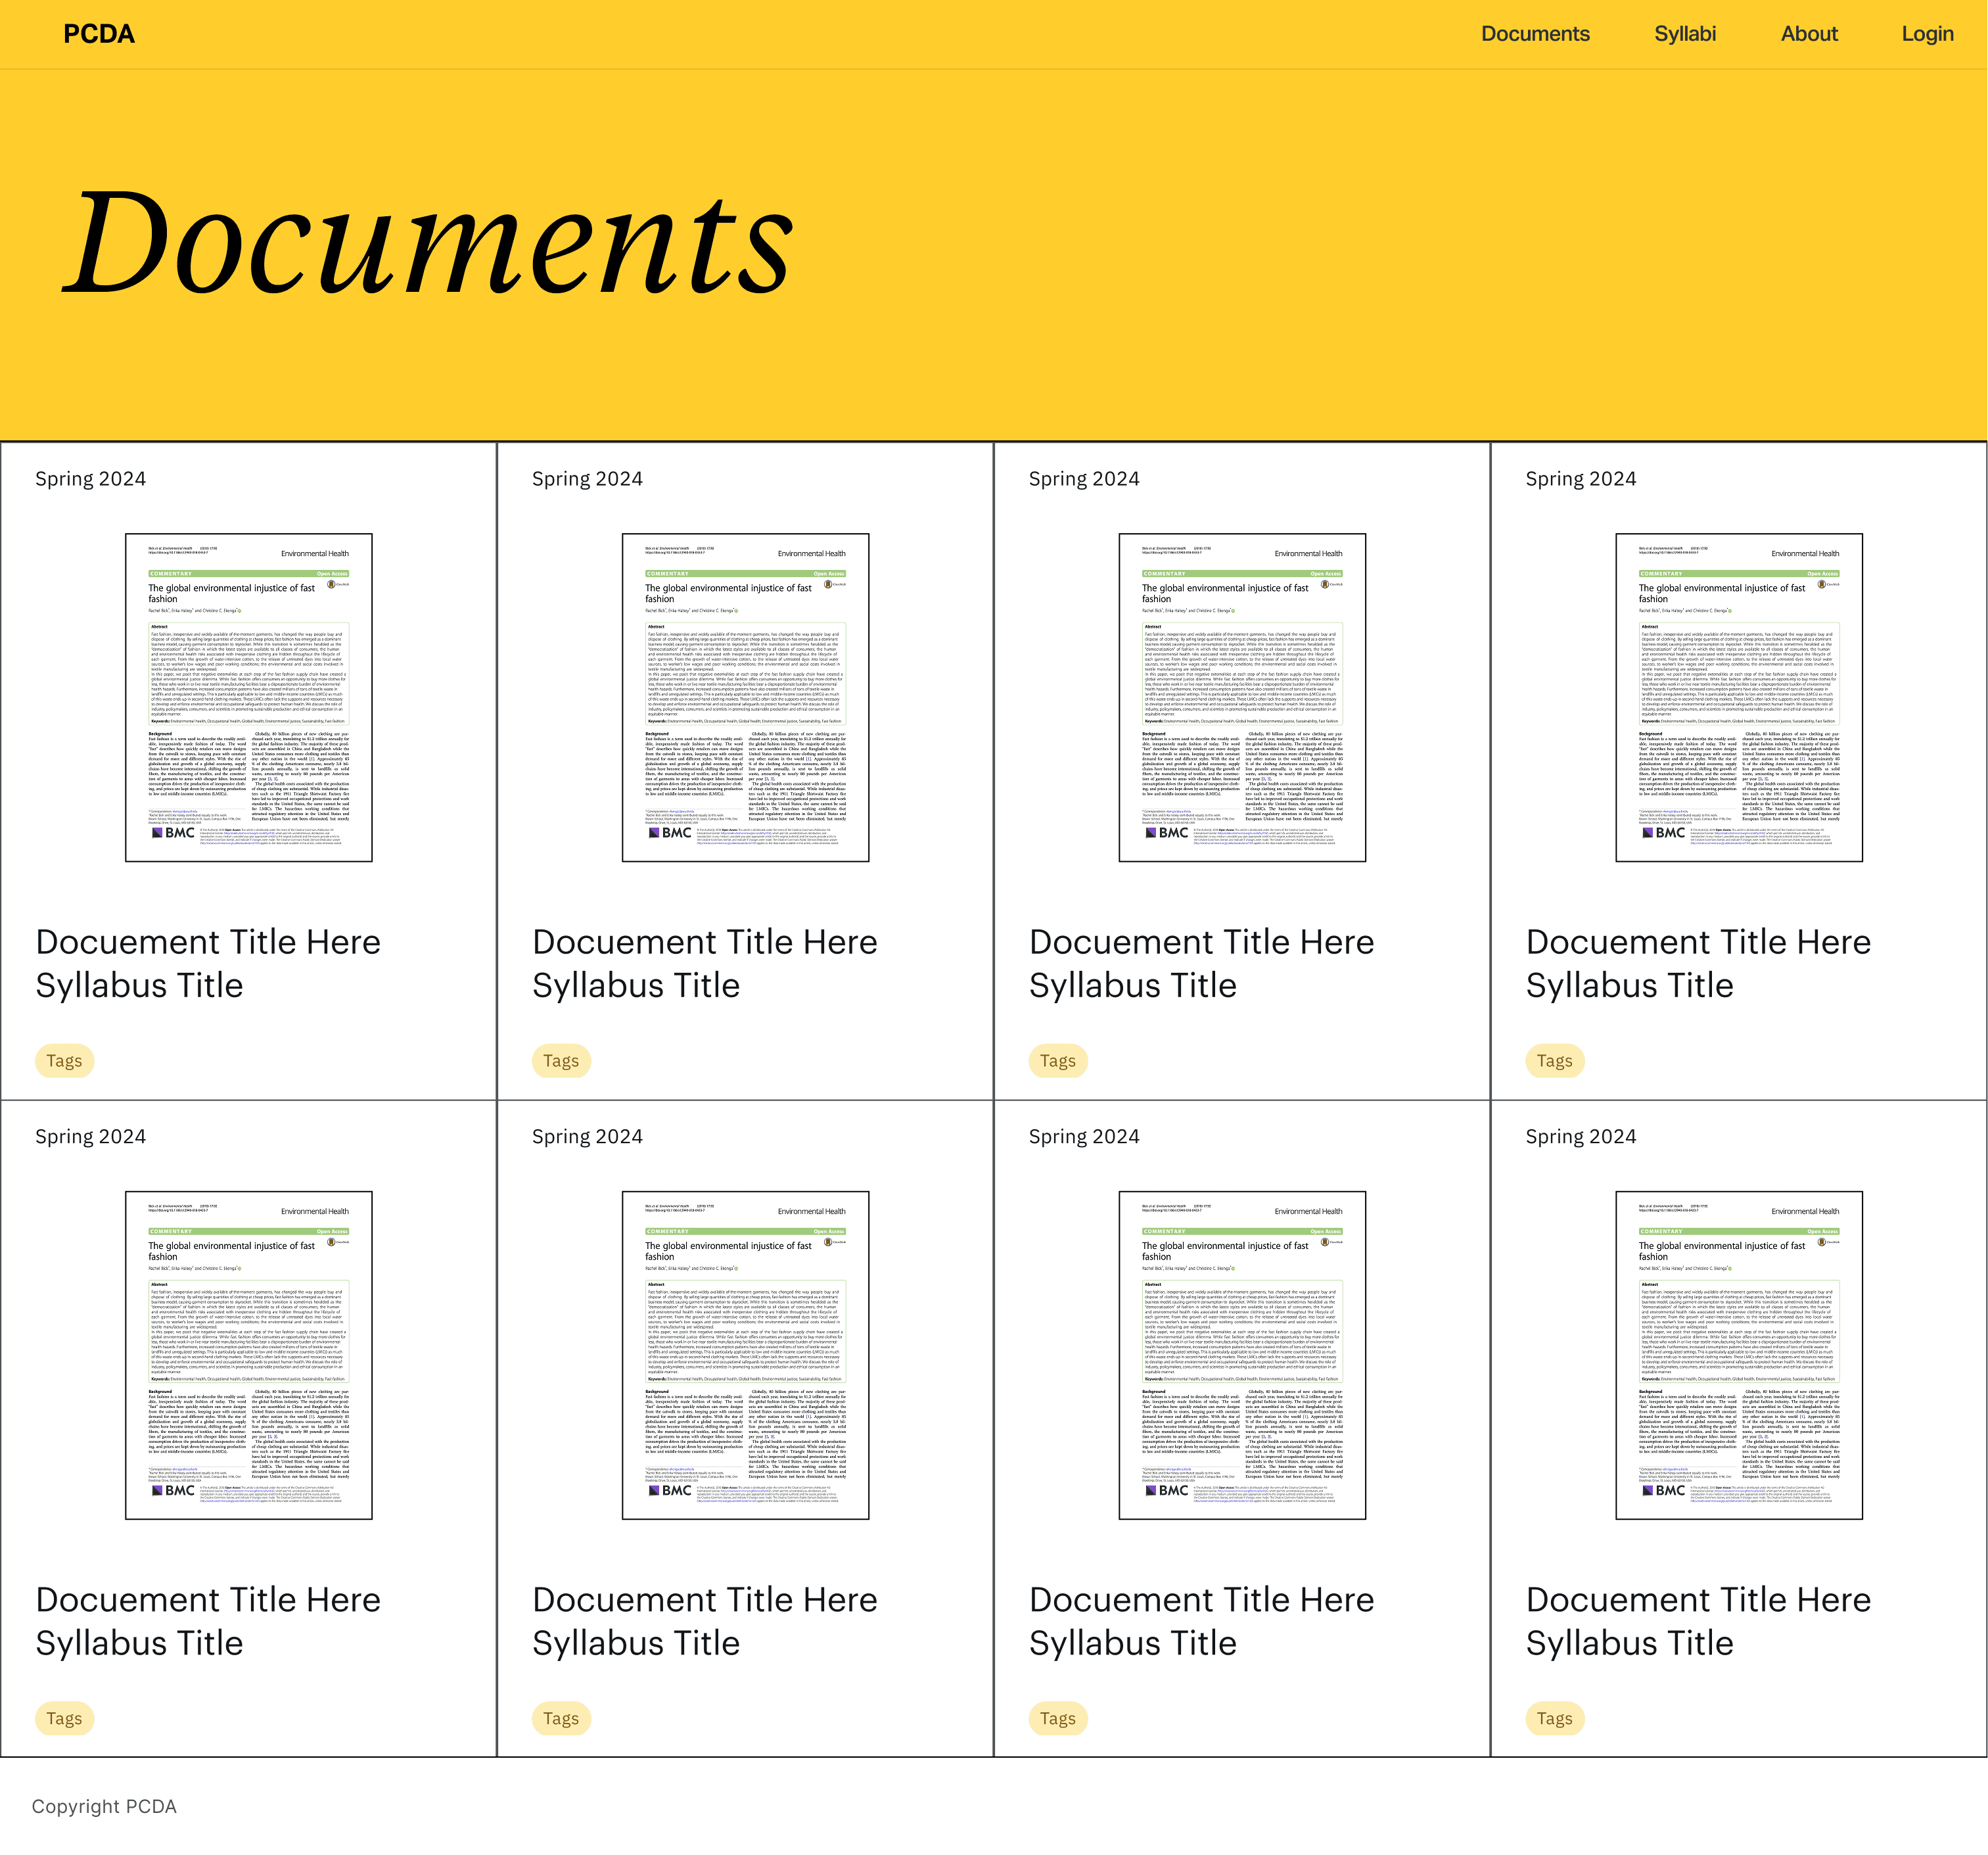
Task: Open second row fourth document thumbnail
Action: click(1738, 1354)
